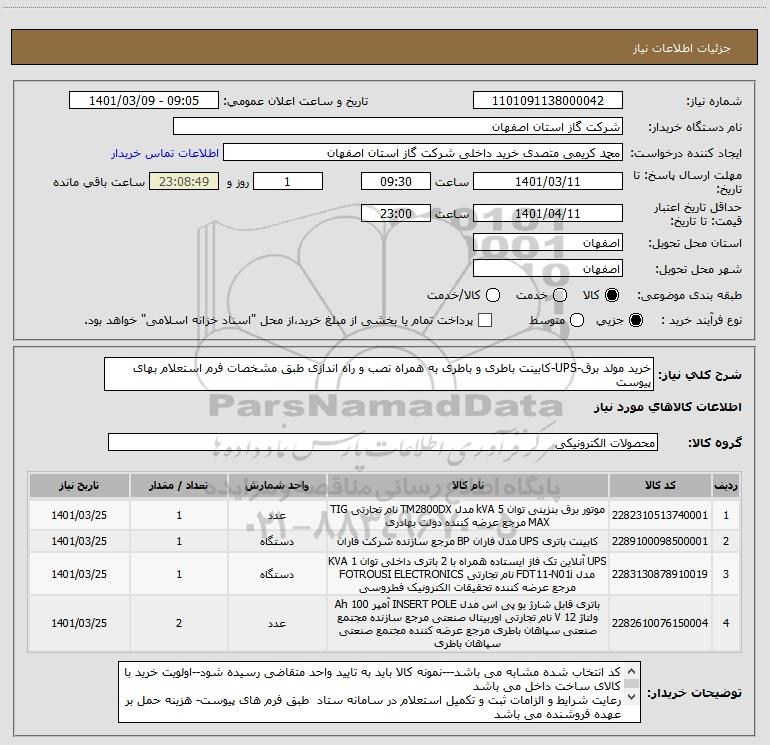The width and height of the screenshot is (770, 745).
Task: Click the response deadline date 1401/03/11
Action: 548,182
